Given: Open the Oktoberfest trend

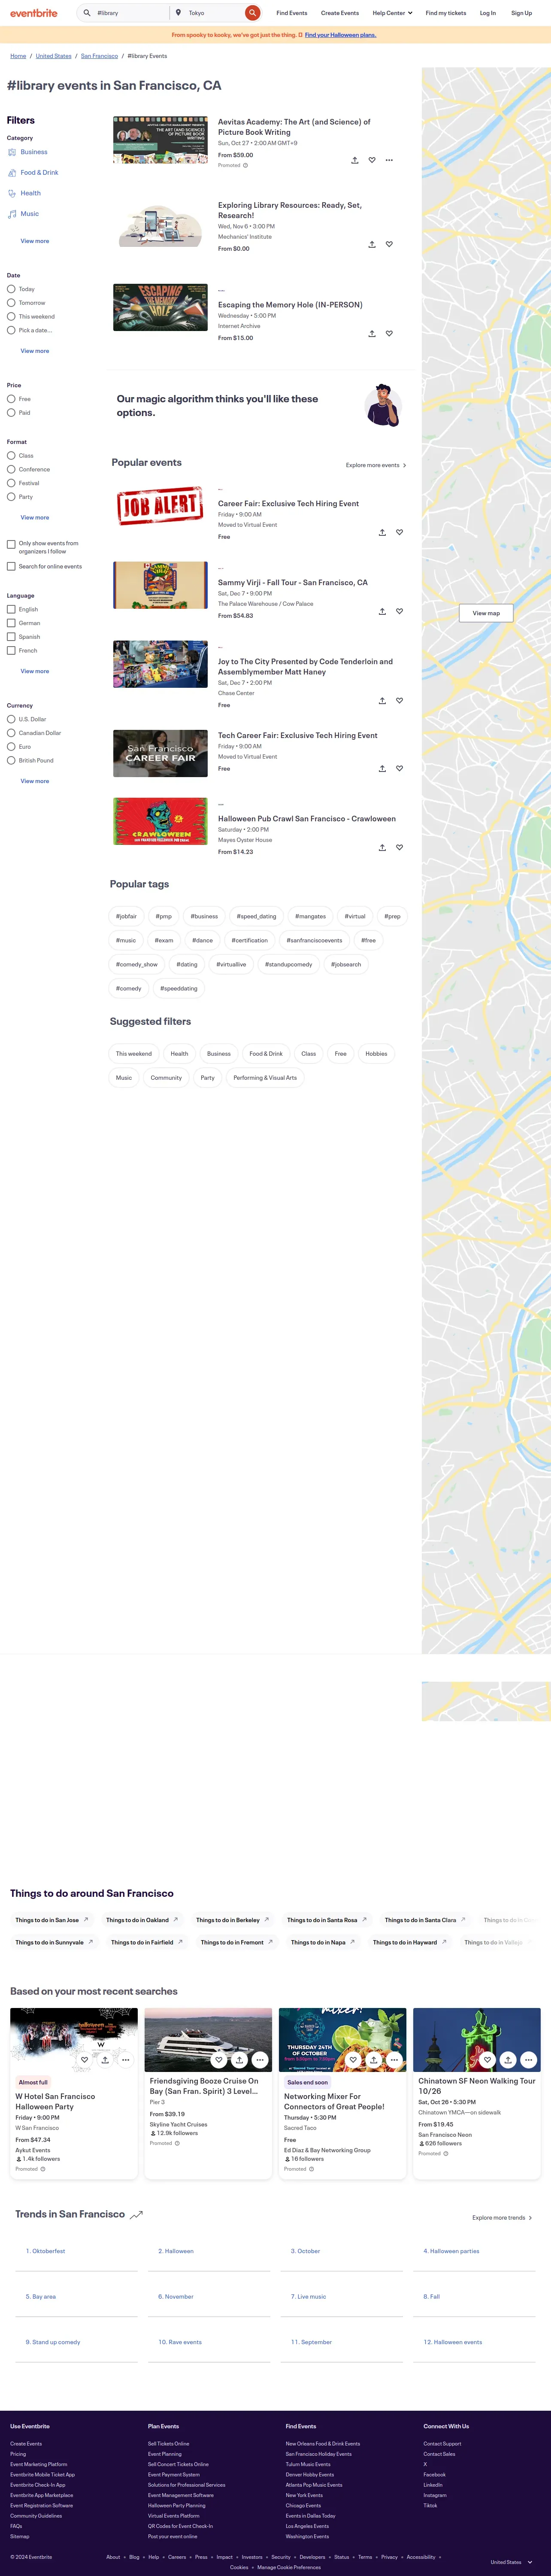Looking at the screenshot, I should (46, 2251).
